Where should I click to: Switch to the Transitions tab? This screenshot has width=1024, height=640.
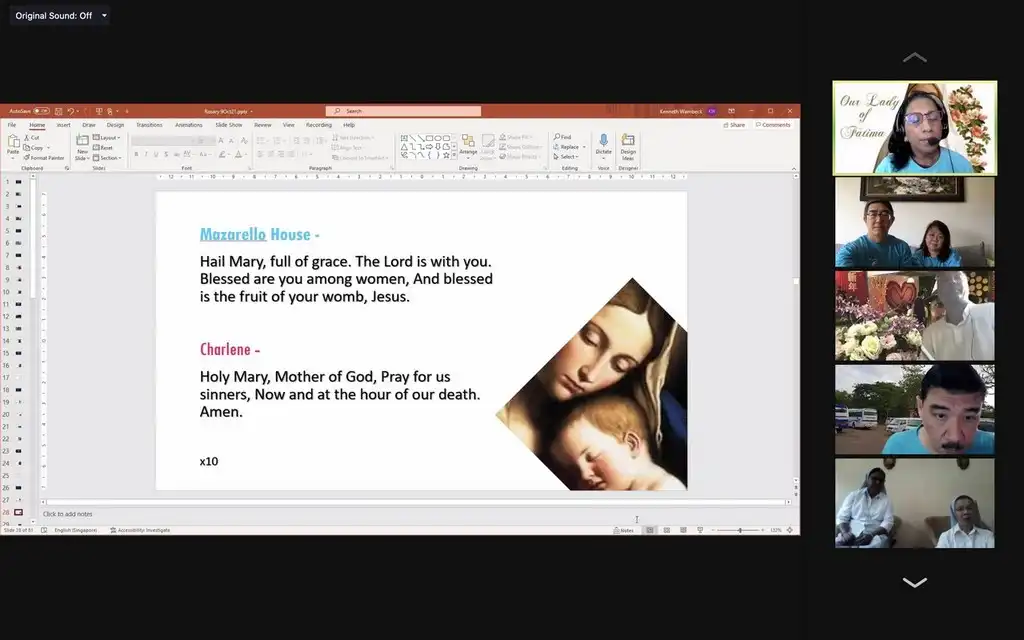[149, 125]
